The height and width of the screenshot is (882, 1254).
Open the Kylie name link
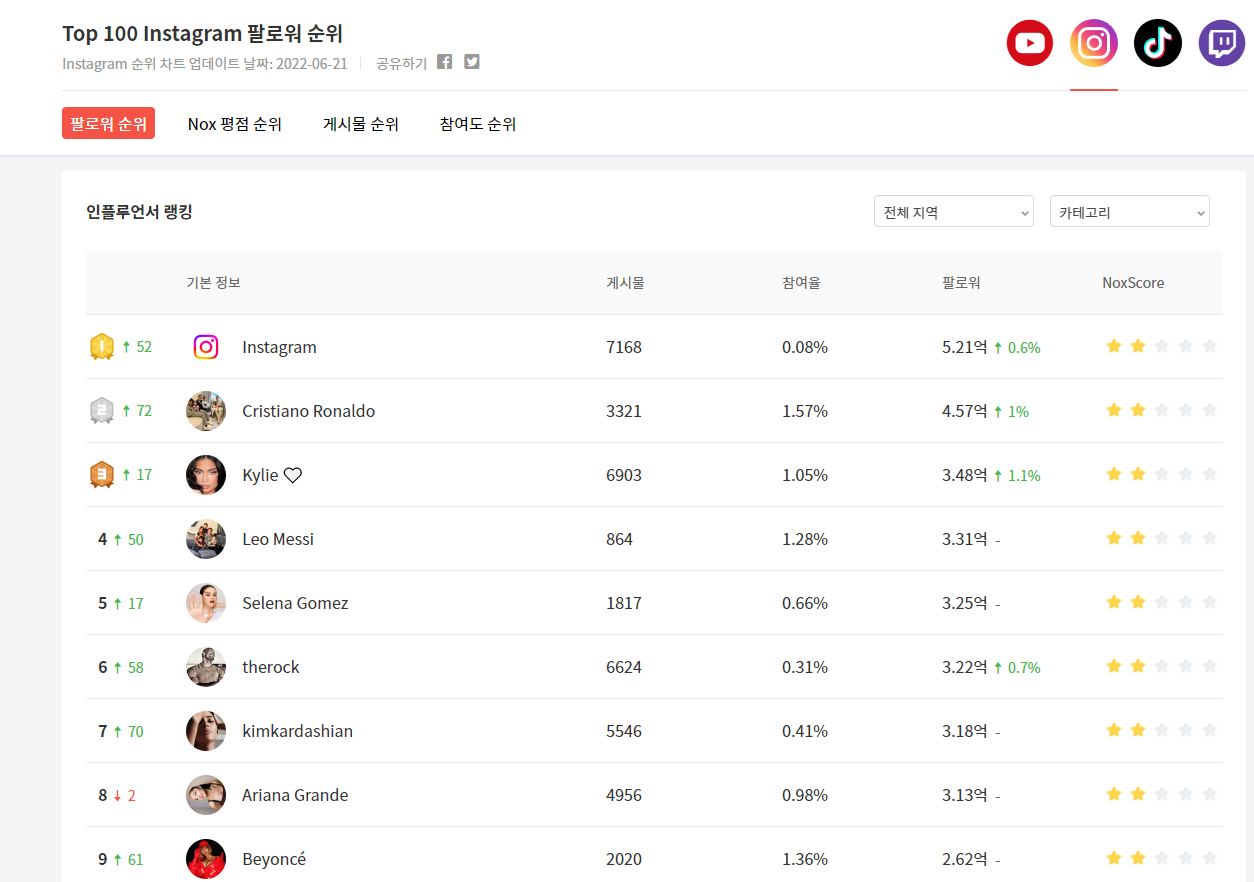click(272, 475)
